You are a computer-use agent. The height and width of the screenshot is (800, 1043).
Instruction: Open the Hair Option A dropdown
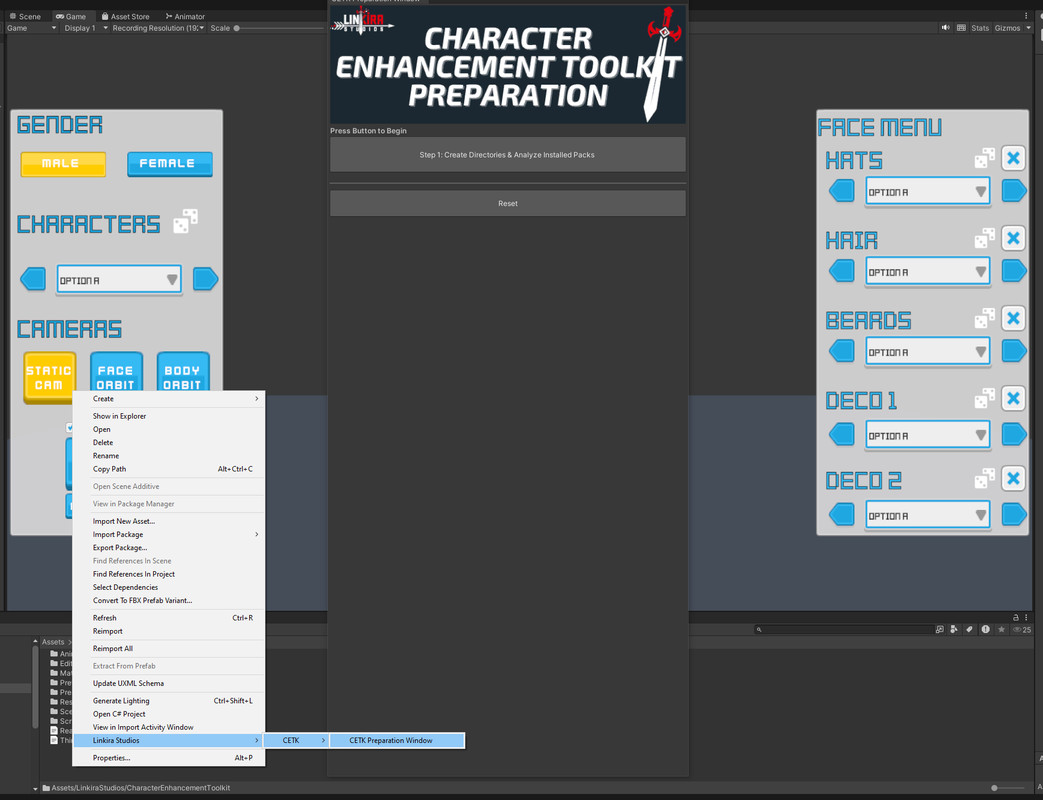point(927,271)
